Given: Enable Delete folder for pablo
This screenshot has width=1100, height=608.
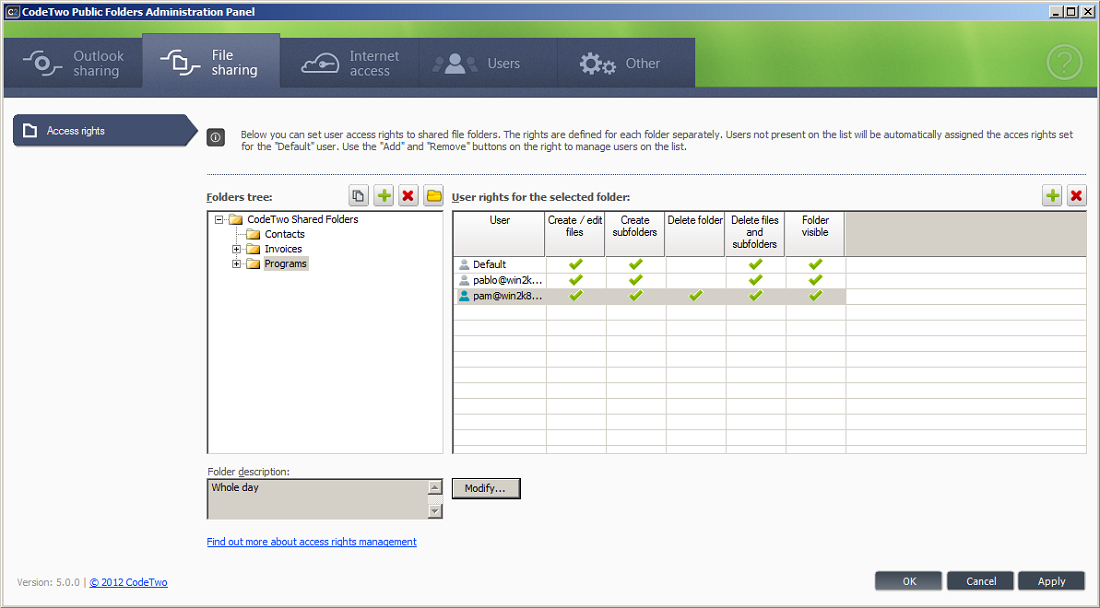Looking at the screenshot, I should click(x=695, y=280).
